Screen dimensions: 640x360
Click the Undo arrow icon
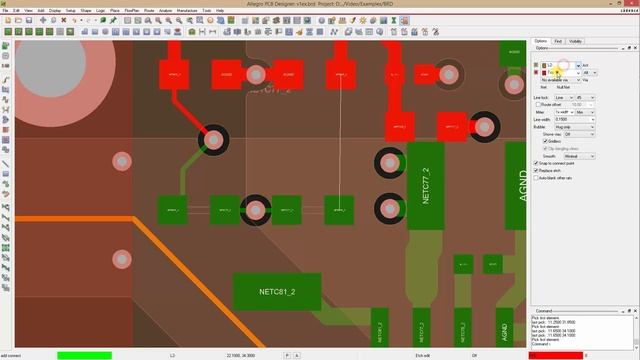click(74, 20)
